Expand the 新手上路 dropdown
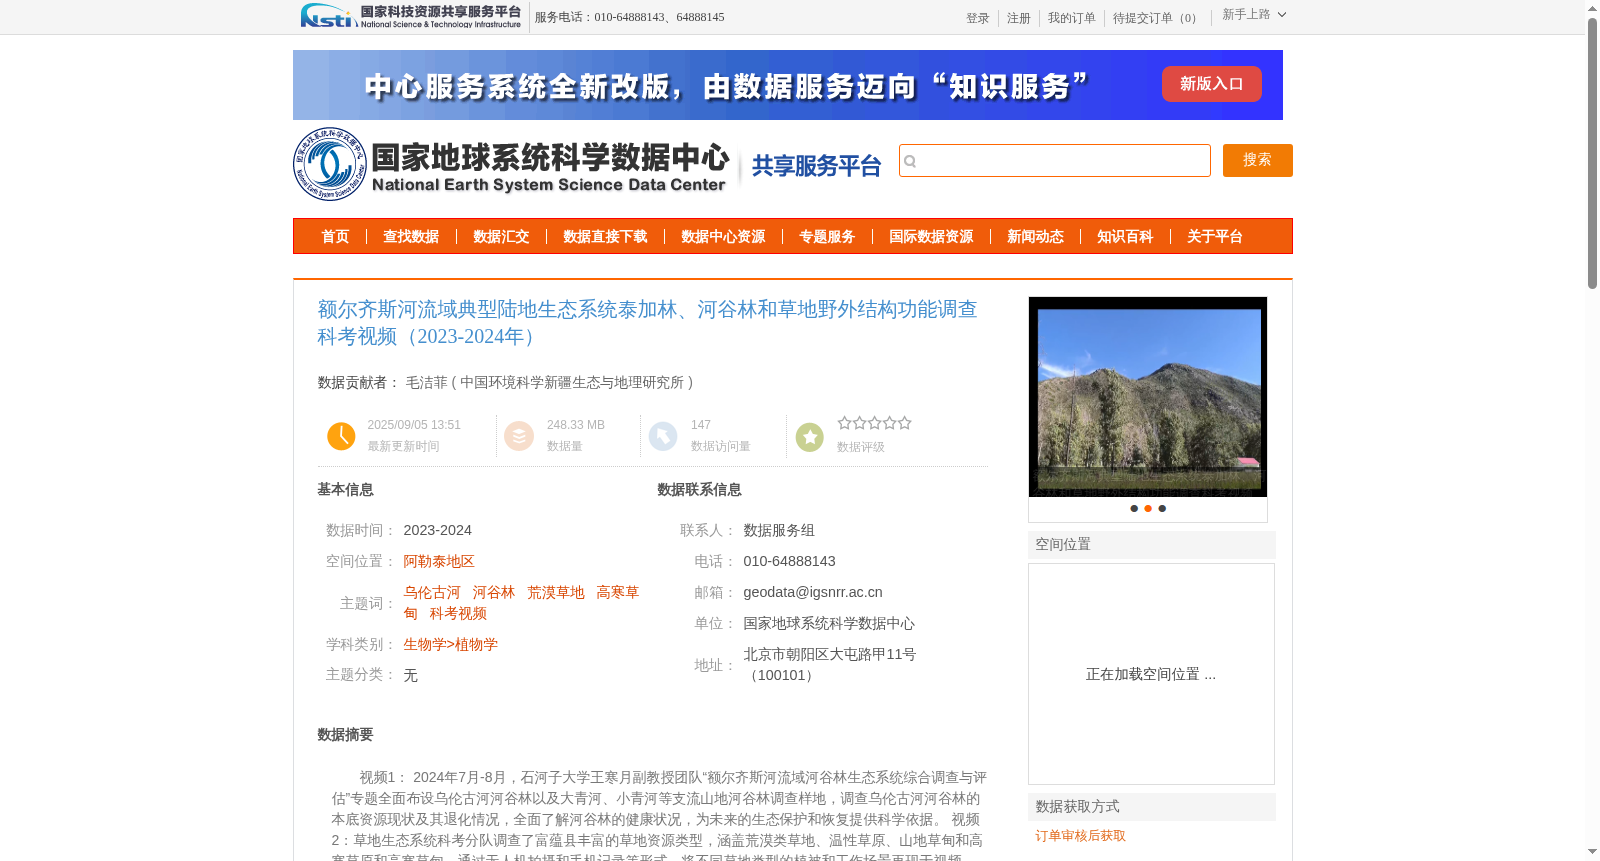Viewport: 1600px width, 861px height. [1254, 15]
